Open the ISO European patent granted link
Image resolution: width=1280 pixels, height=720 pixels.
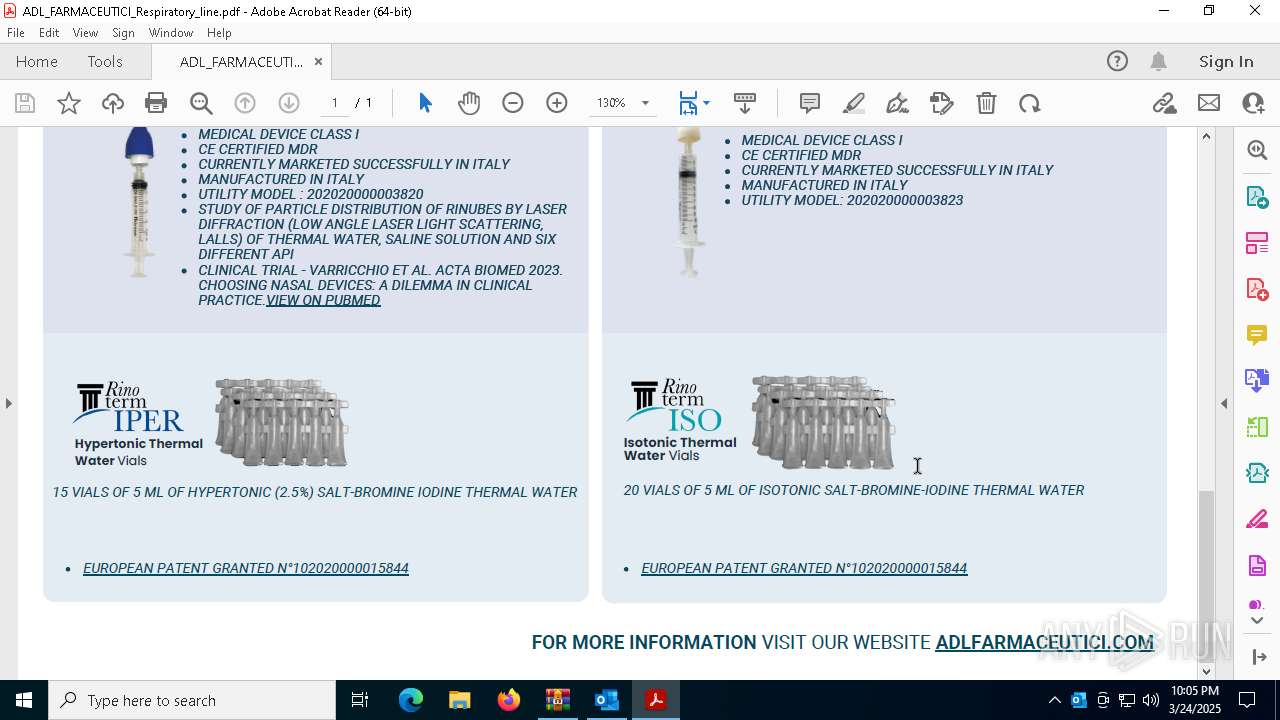[x=804, y=568]
